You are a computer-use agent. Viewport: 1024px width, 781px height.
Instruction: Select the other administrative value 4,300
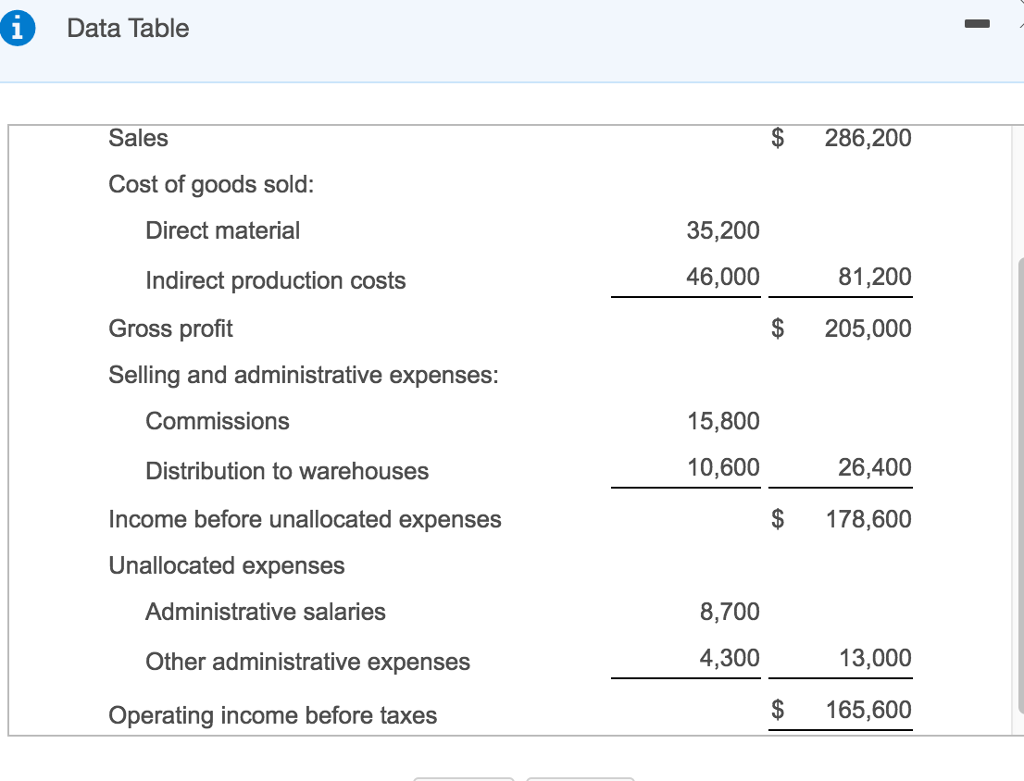(729, 658)
